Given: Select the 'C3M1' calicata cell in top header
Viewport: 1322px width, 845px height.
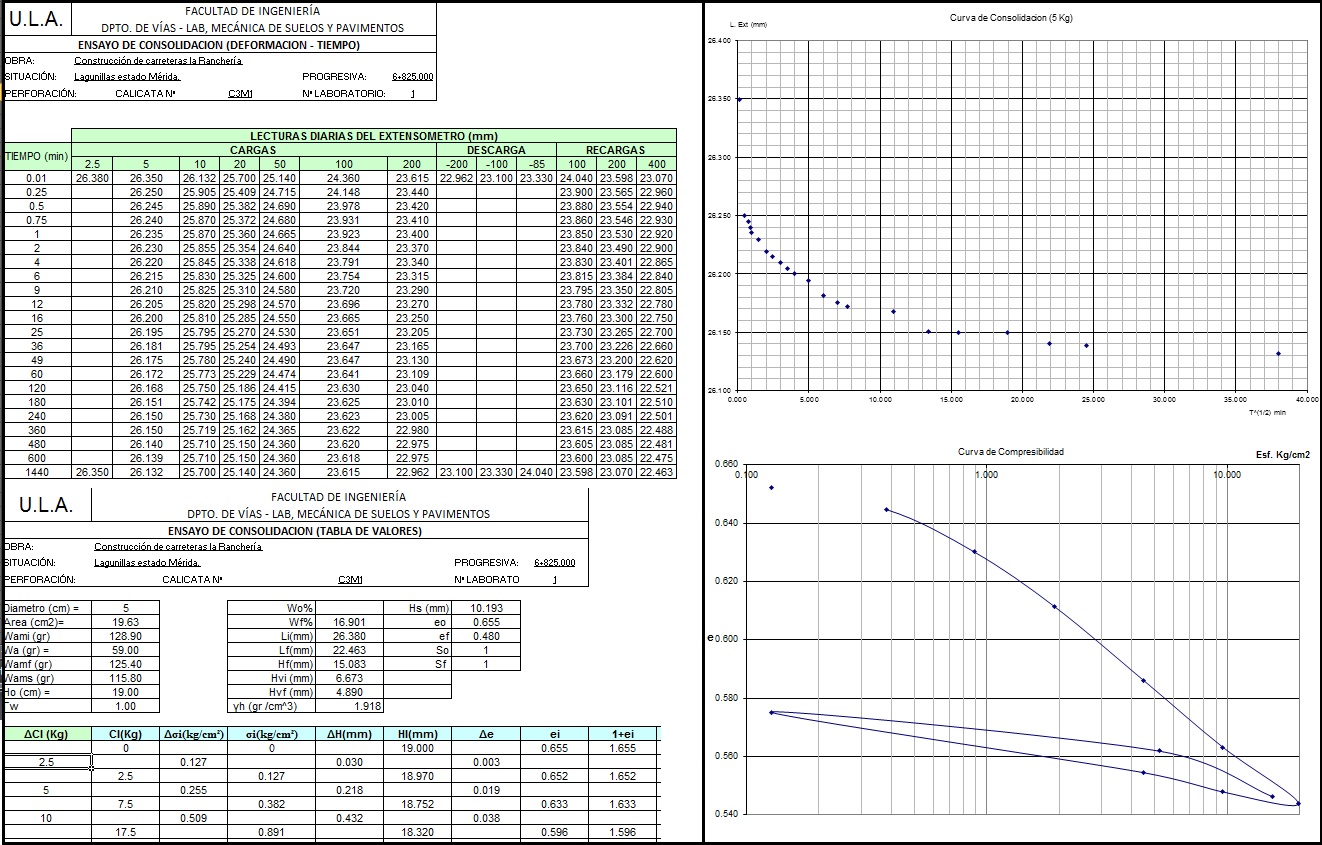Looking at the screenshot, I should [240, 94].
